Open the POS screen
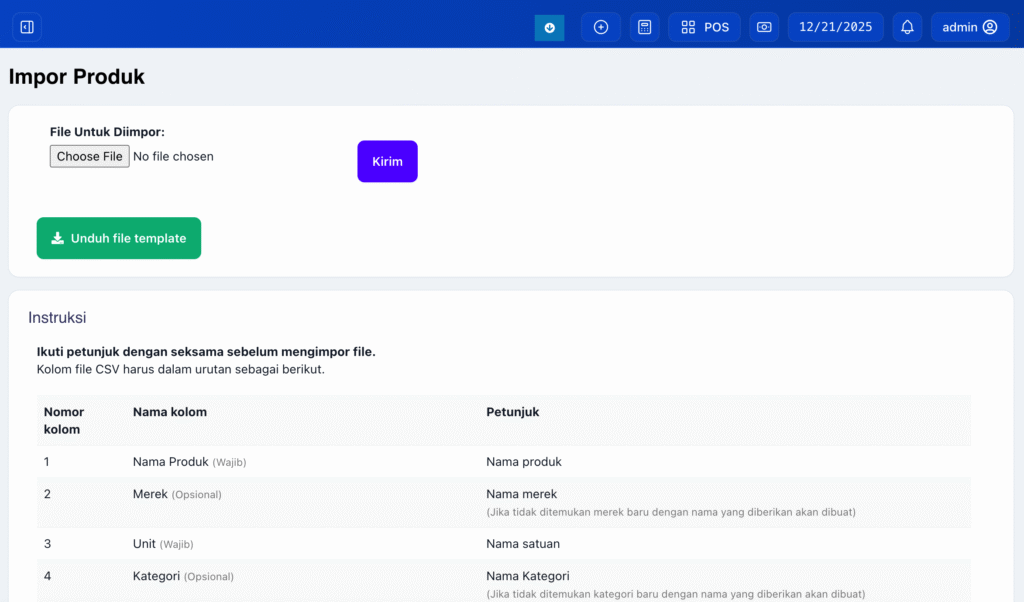The width and height of the screenshot is (1024, 602). pos(705,28)
